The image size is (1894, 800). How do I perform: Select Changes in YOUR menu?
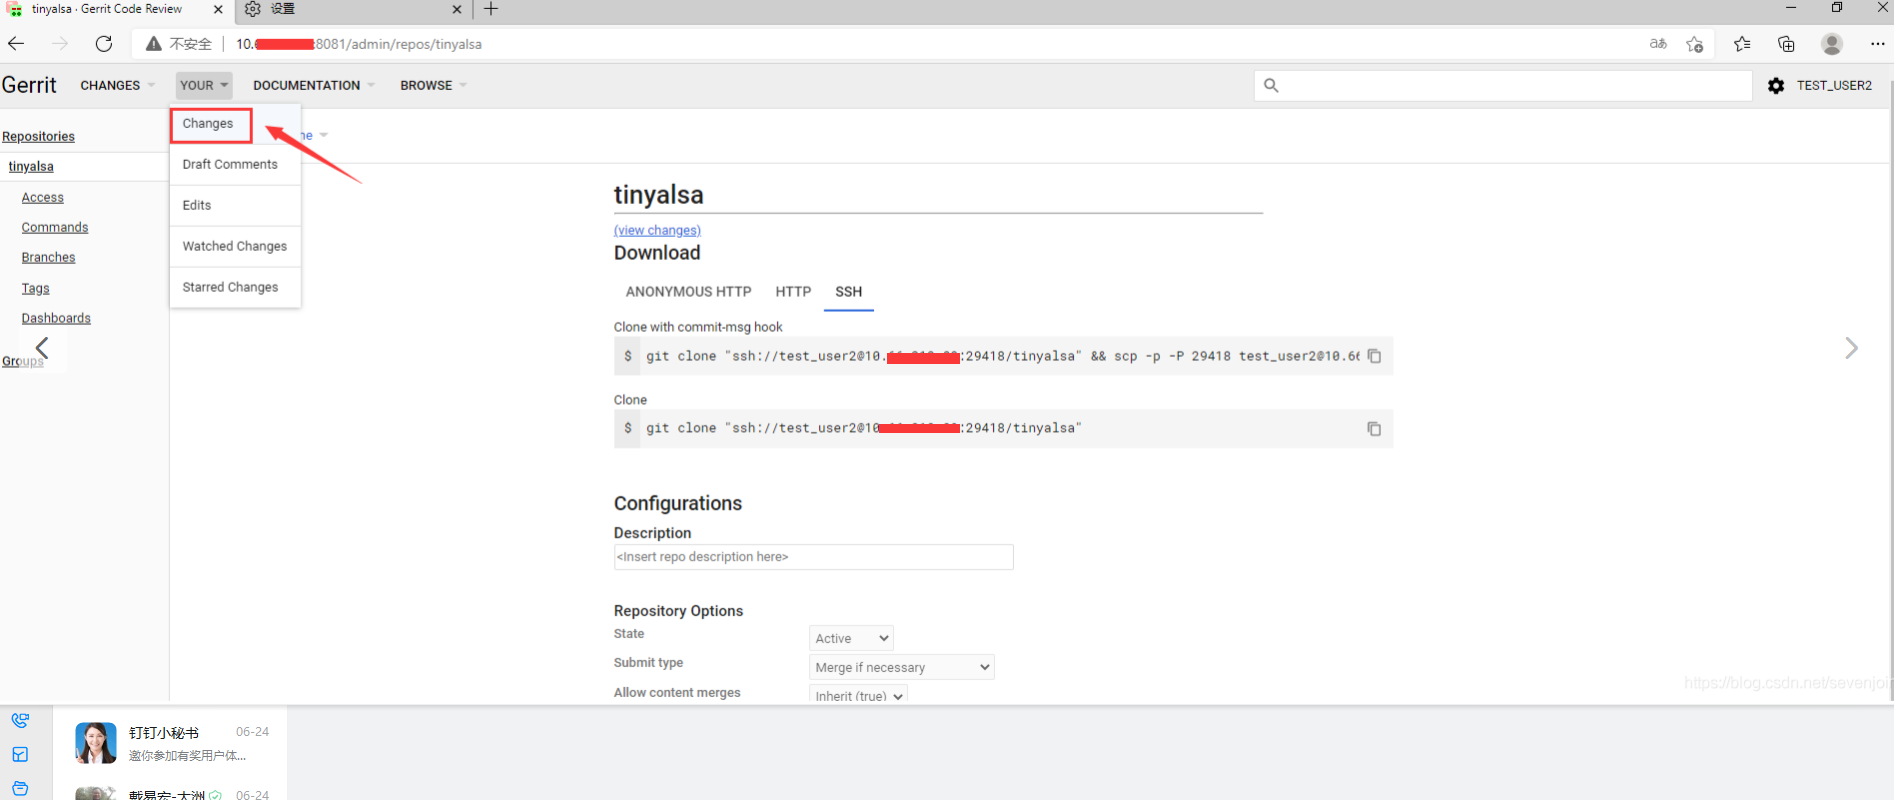[208, 124]
